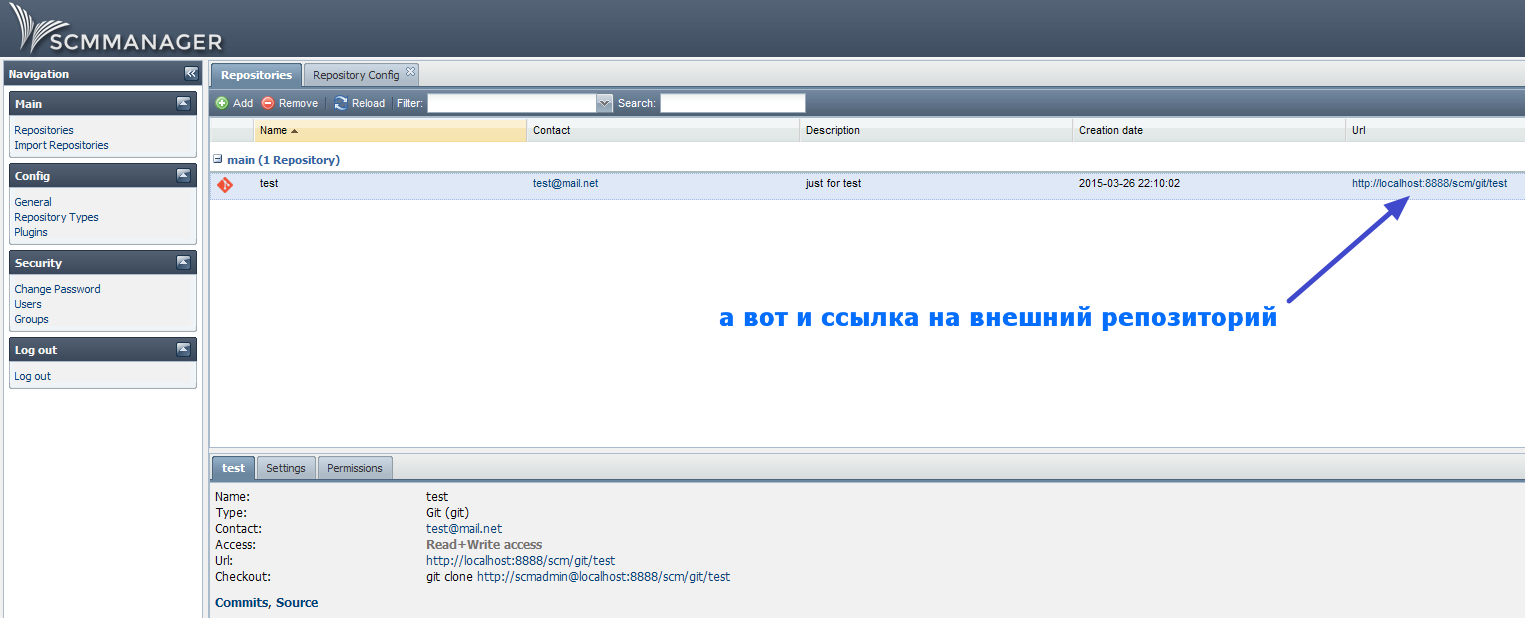The image size is (1525, 618).
Task: Click the 'Read+Write access' text
Action: (484, 545)
